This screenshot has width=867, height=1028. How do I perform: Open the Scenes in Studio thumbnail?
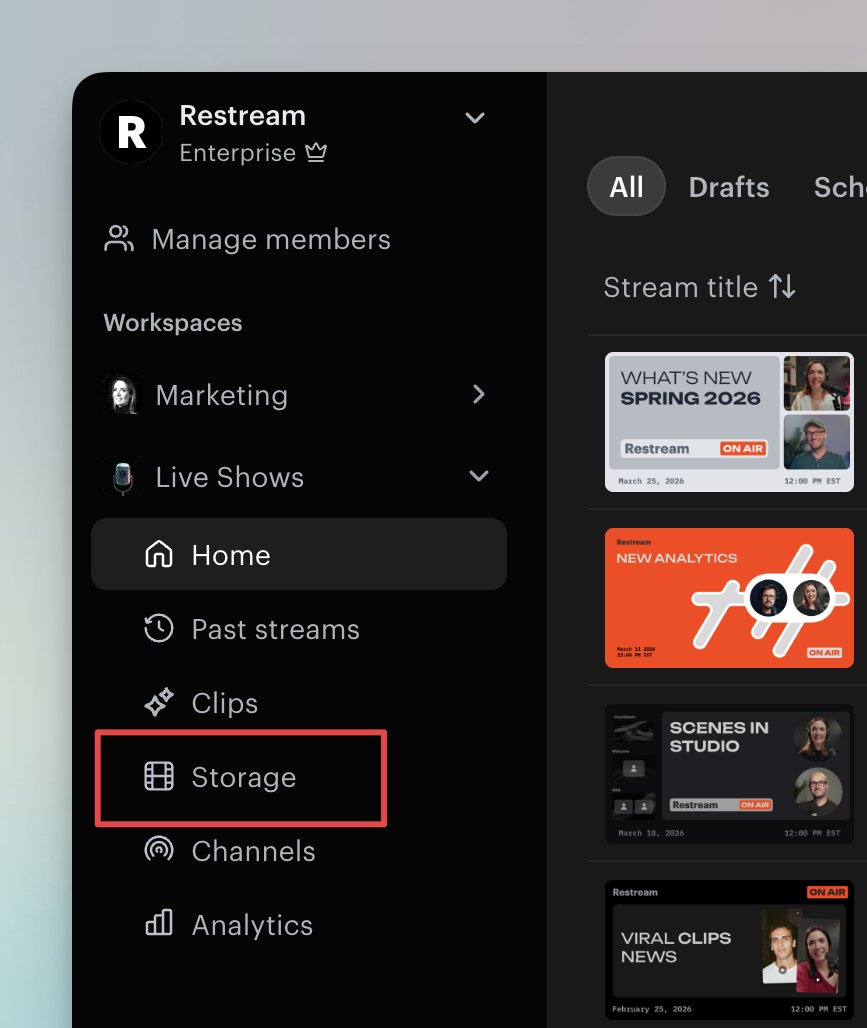pyautogui.click(x=729, y=774)
